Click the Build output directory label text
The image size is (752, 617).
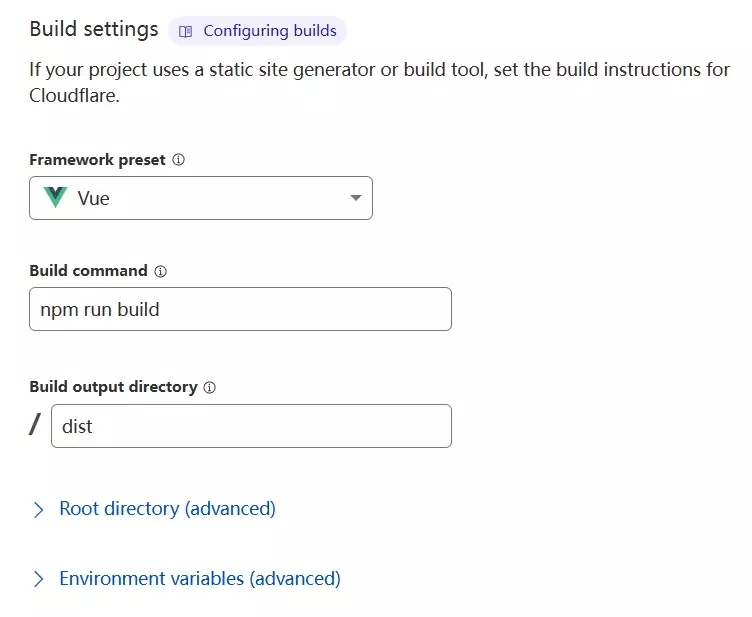pyautogui.click(x=113, y=387)
